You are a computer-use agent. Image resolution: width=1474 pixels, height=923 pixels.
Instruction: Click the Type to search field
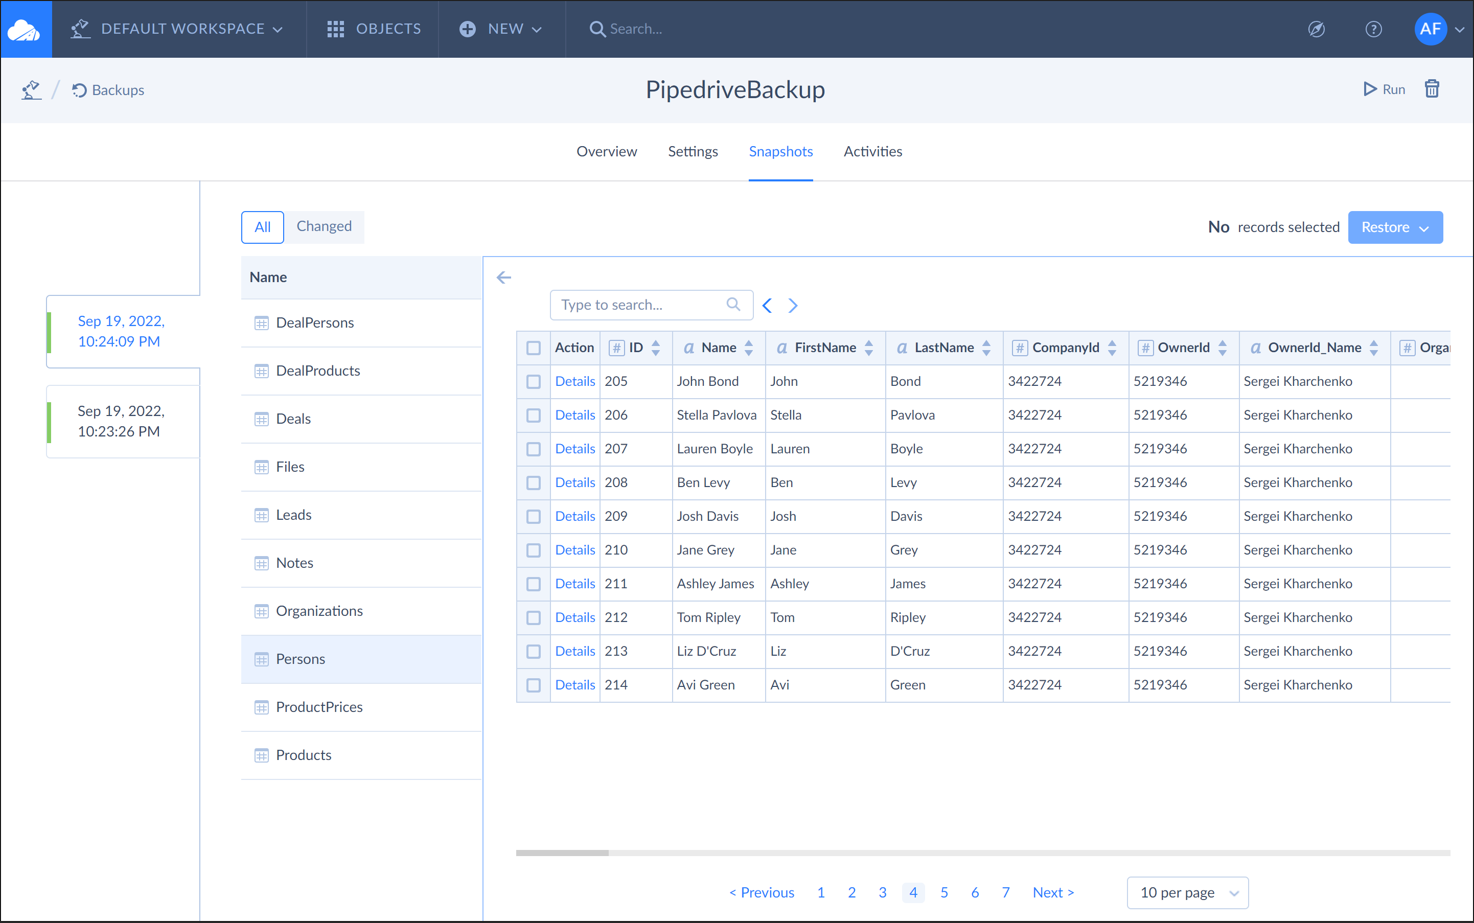(x=640, y=304)
